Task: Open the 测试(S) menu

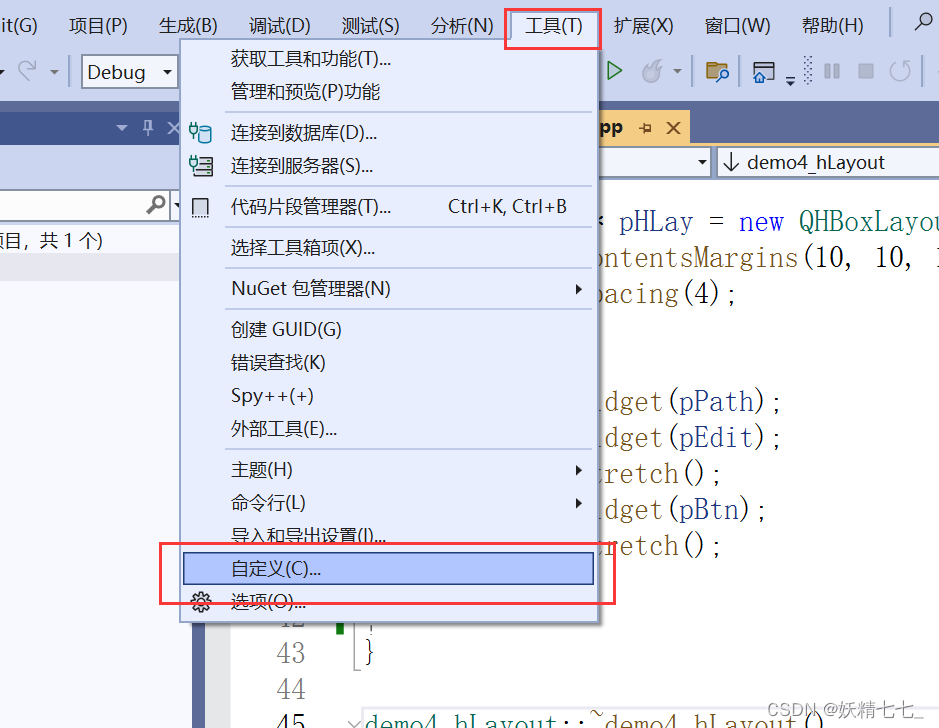Action: click(x=370, y=26)
